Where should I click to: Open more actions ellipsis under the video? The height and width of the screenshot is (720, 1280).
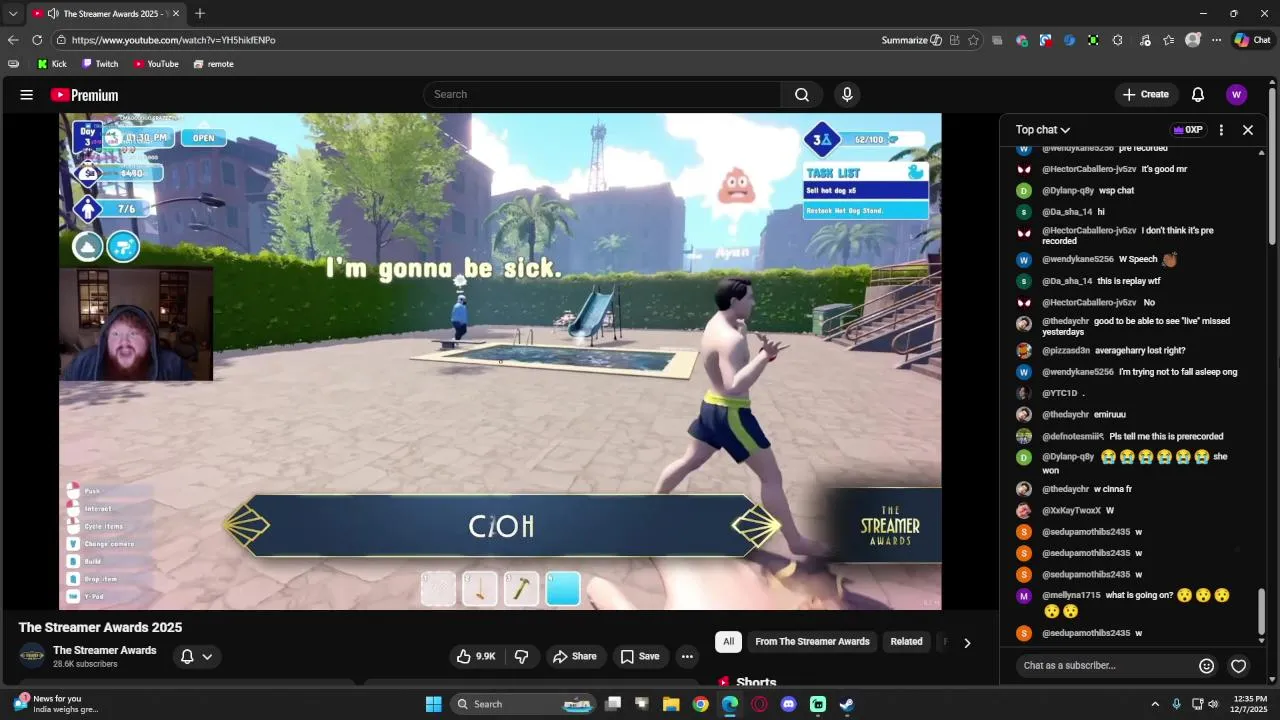(x=687, y=656)
